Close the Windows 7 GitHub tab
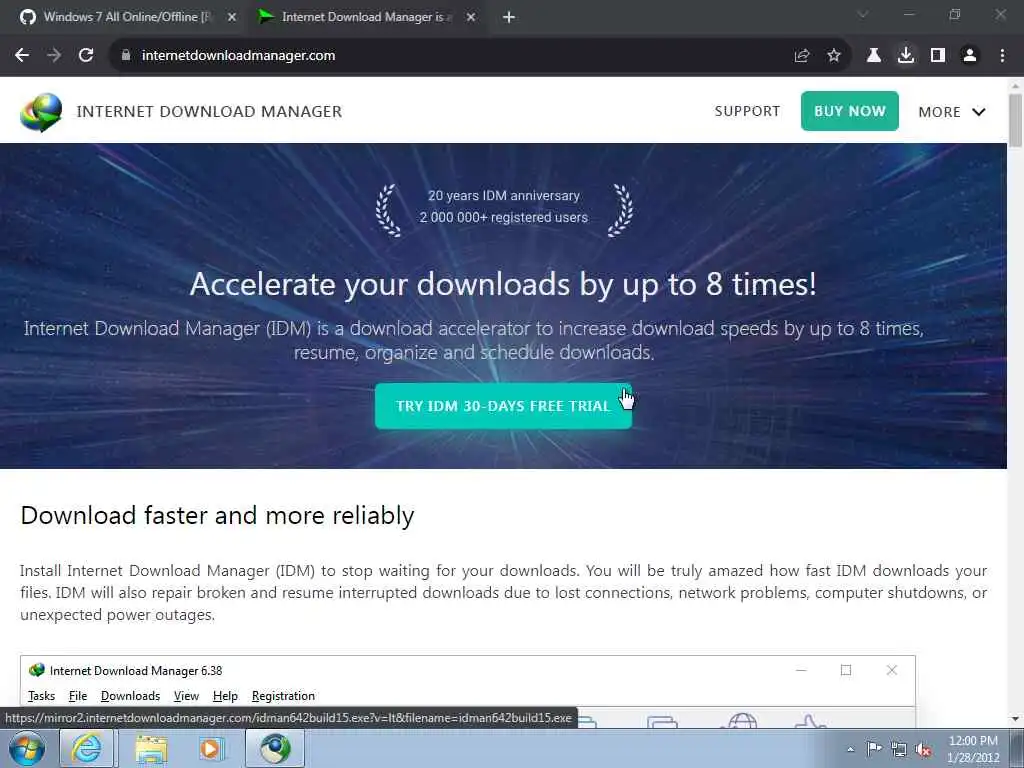The image size is (1024, 768). point(232,18)
